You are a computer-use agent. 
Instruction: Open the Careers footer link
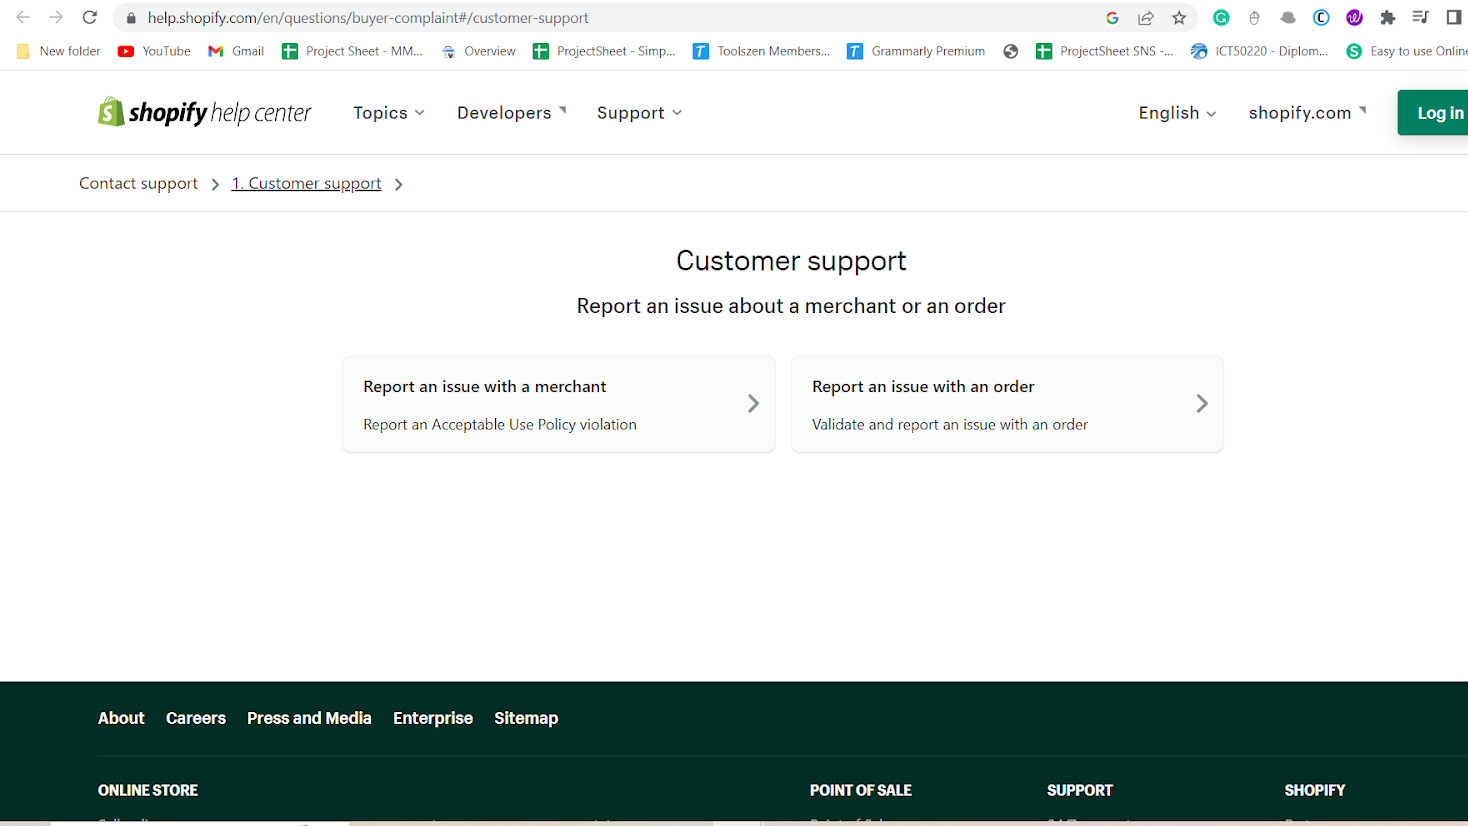[x=196, y=718]
